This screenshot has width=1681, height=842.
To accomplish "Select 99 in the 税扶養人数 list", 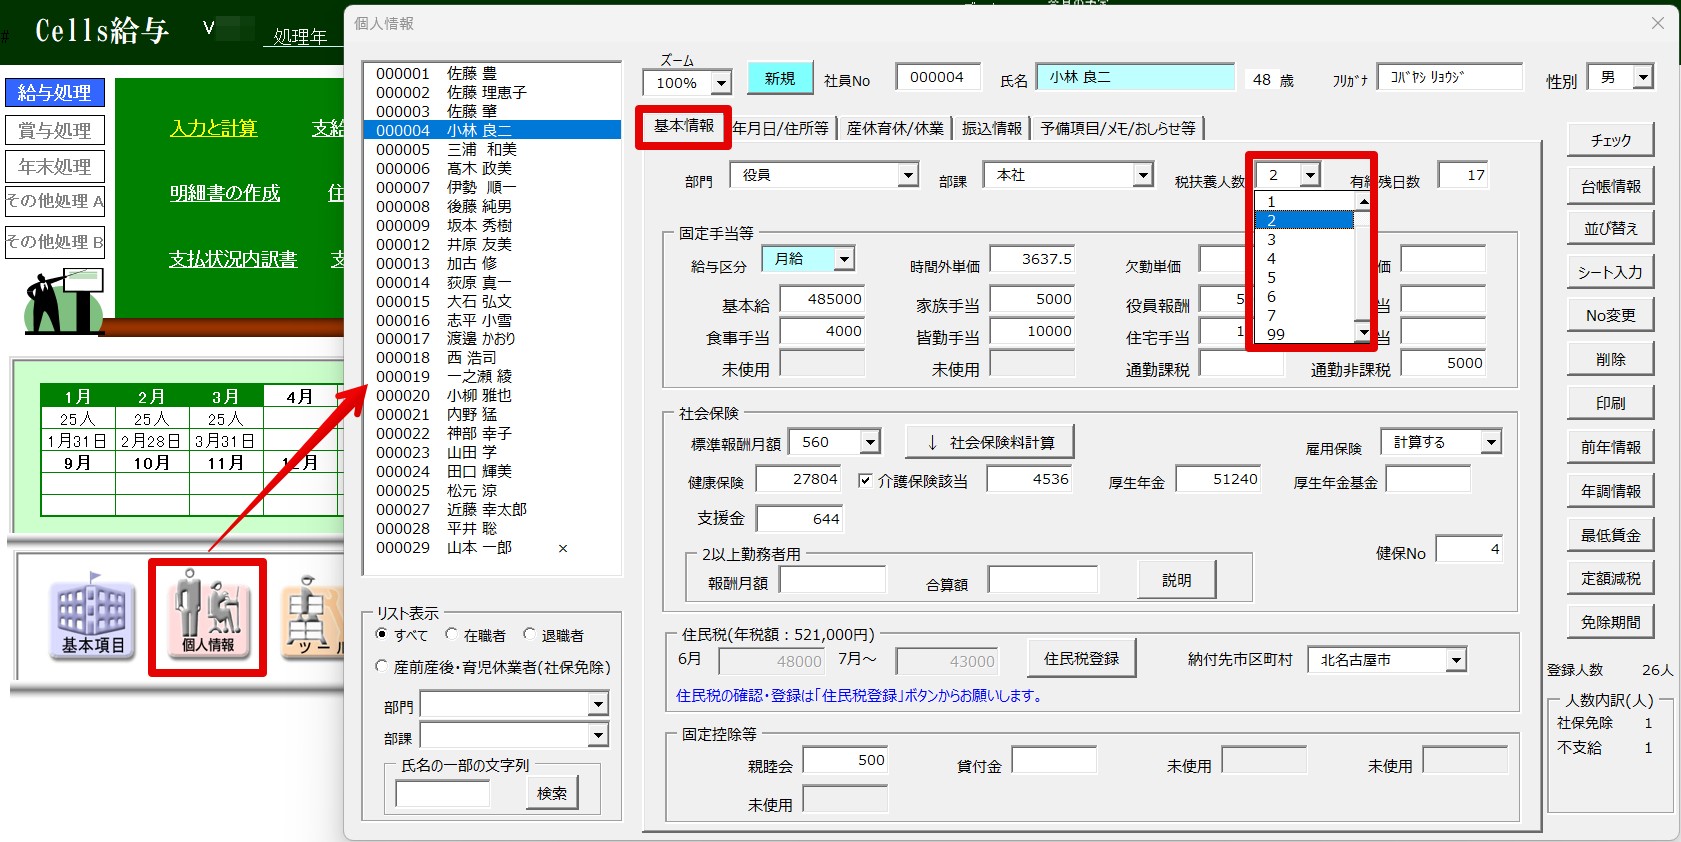I will (1304, 334).
